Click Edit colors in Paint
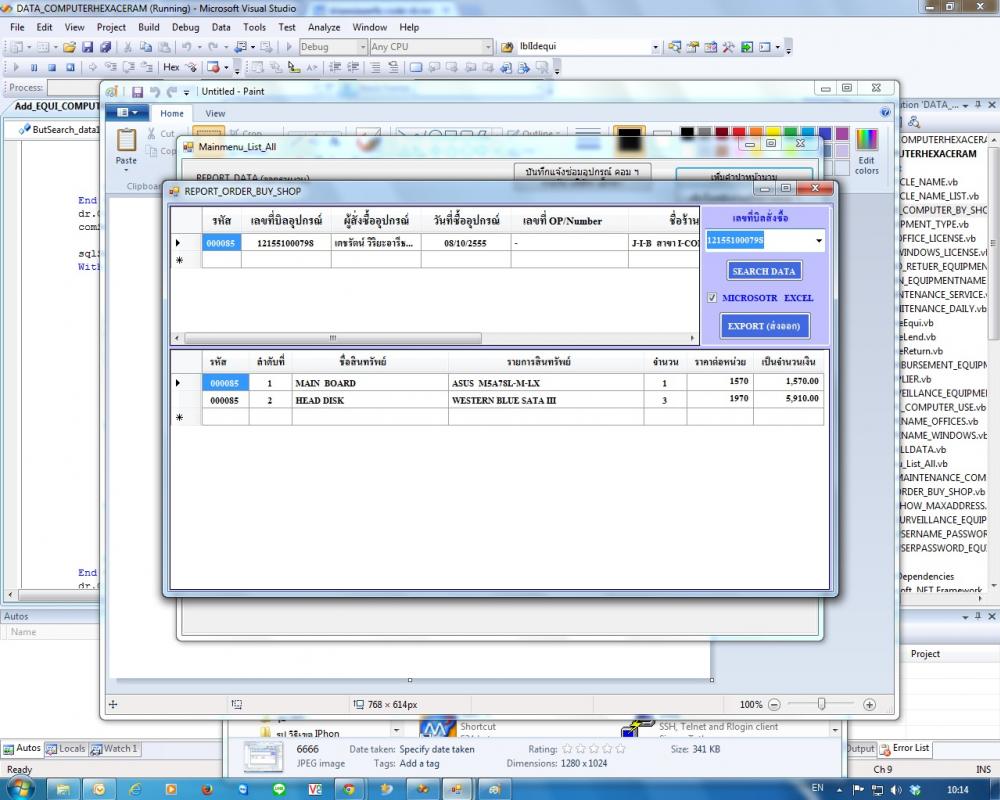 (867, 151)
